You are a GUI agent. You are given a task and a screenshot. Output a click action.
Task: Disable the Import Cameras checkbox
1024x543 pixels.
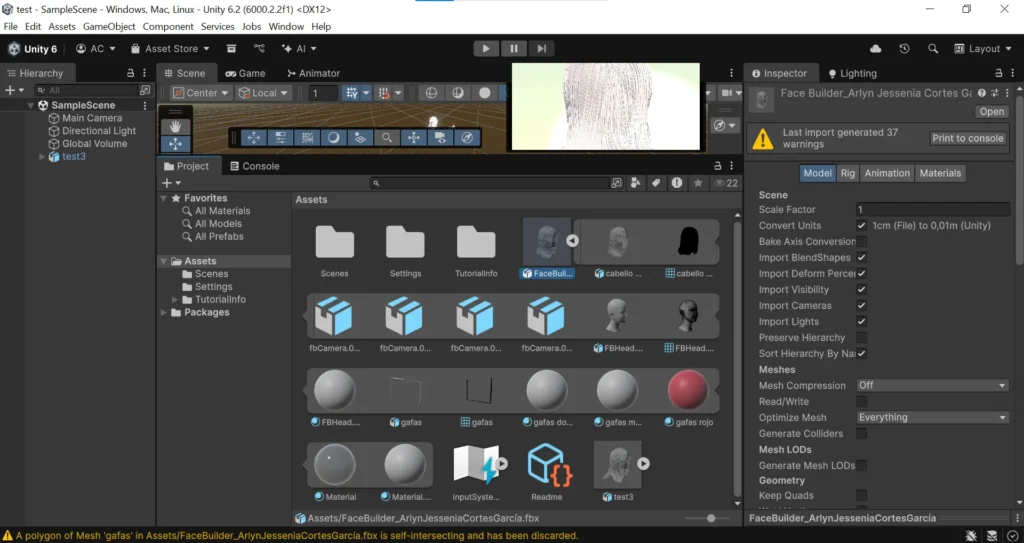click(862, 306)
